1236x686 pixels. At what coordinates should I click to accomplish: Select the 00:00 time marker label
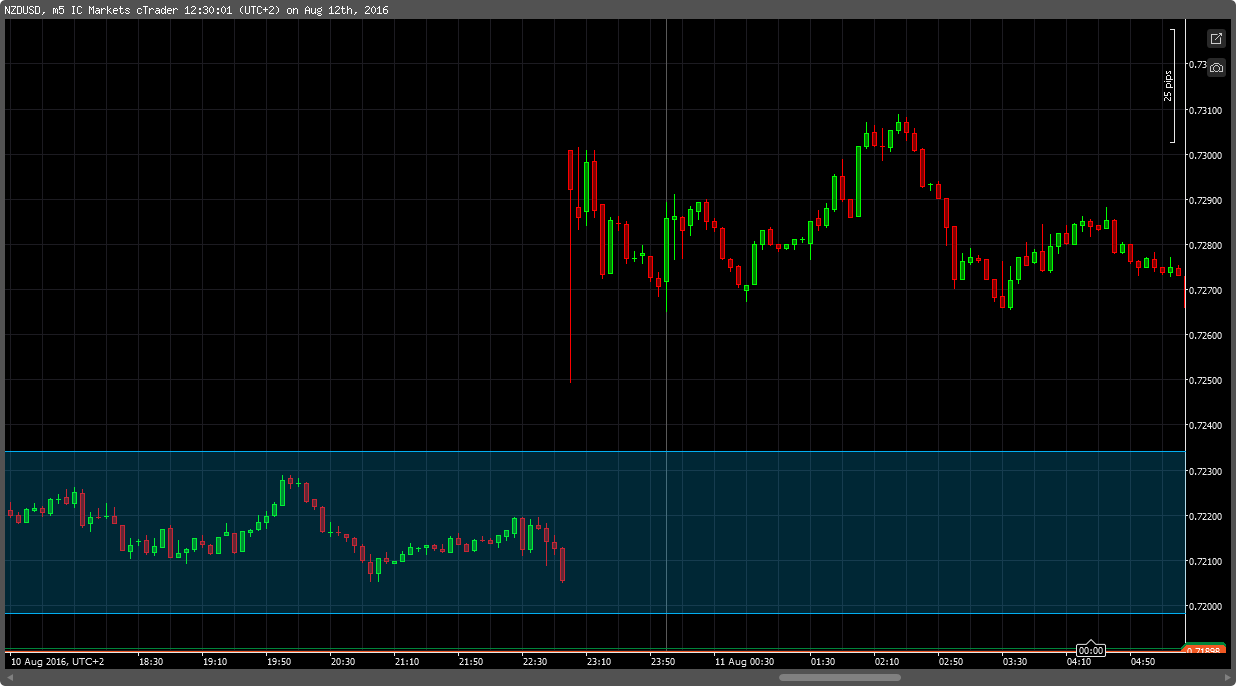point(1090,650)
